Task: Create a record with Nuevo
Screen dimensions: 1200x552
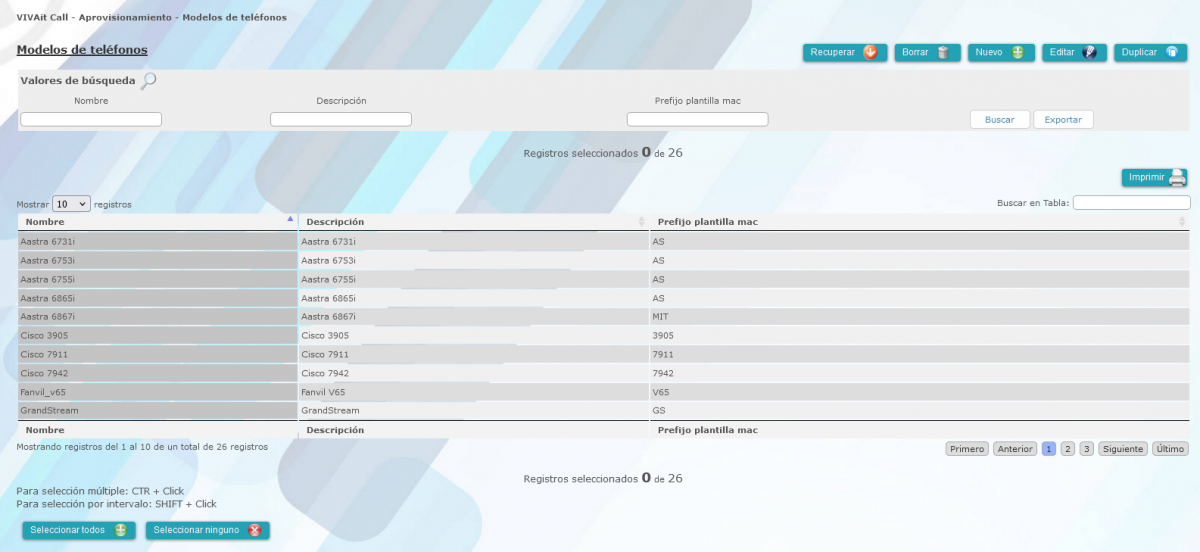Action: 1001,52
